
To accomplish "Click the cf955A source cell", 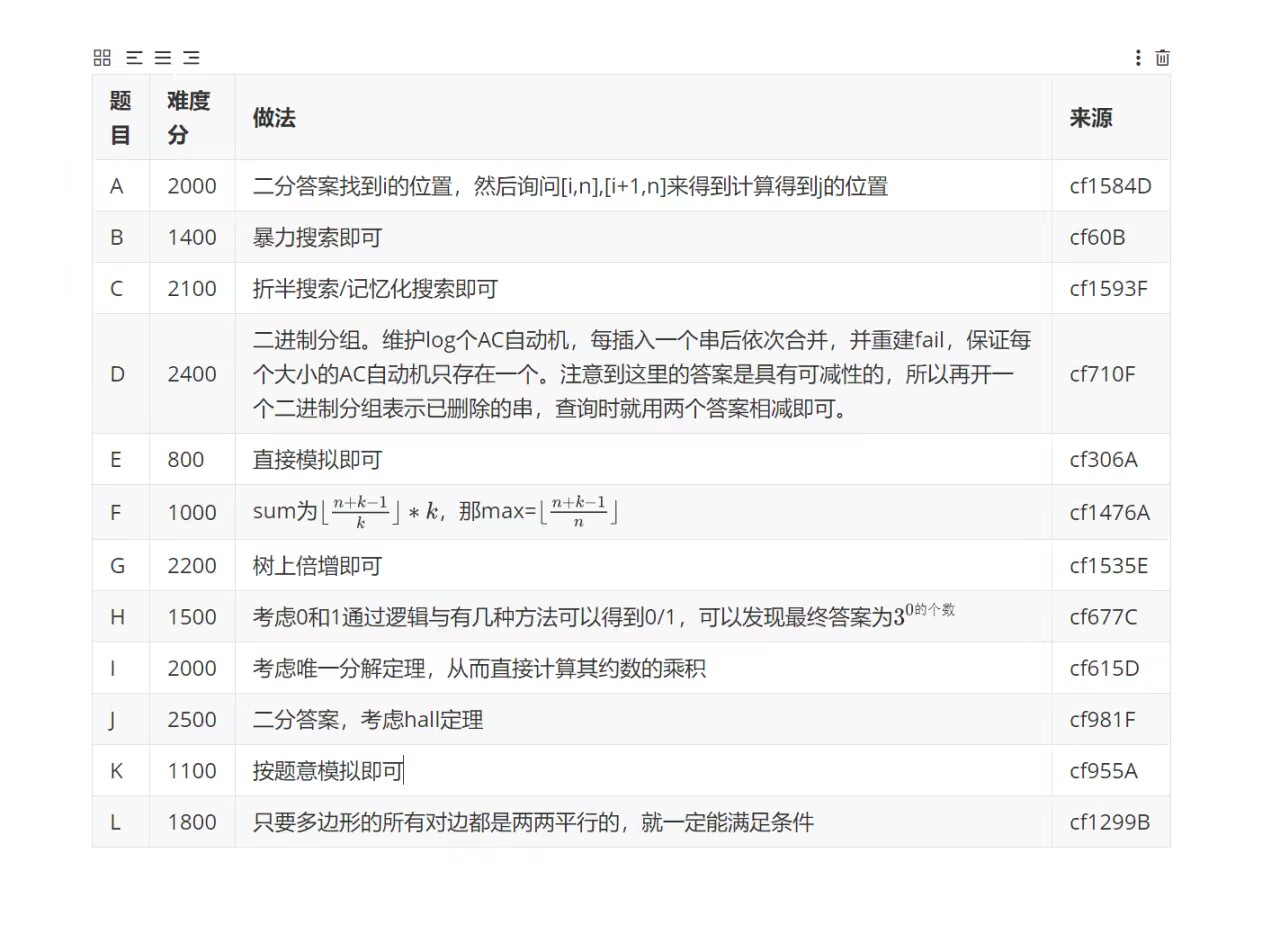I will coord(1111,771).
